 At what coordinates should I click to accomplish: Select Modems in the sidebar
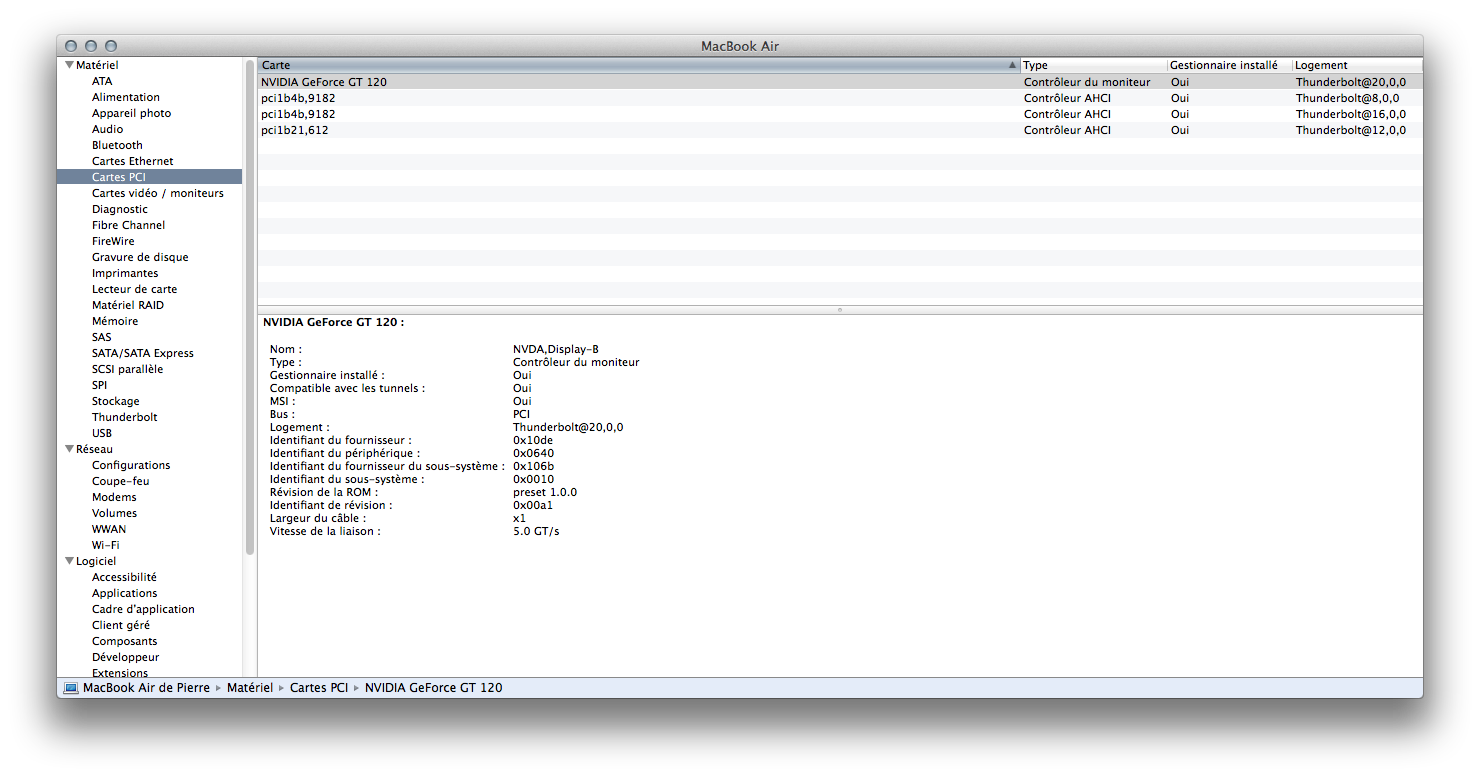pyautogui.click(x=114, y=497)
